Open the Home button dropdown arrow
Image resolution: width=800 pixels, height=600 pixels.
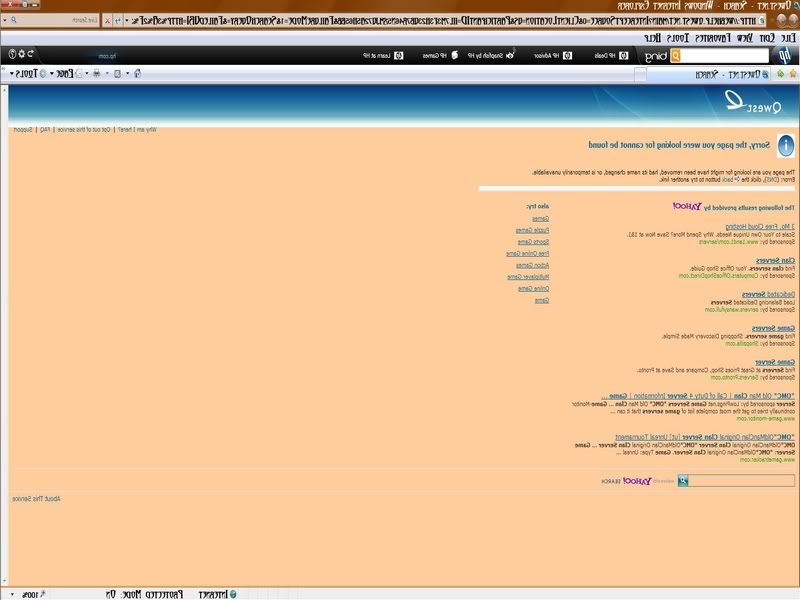pyautogui.click(x=128, y=73)
